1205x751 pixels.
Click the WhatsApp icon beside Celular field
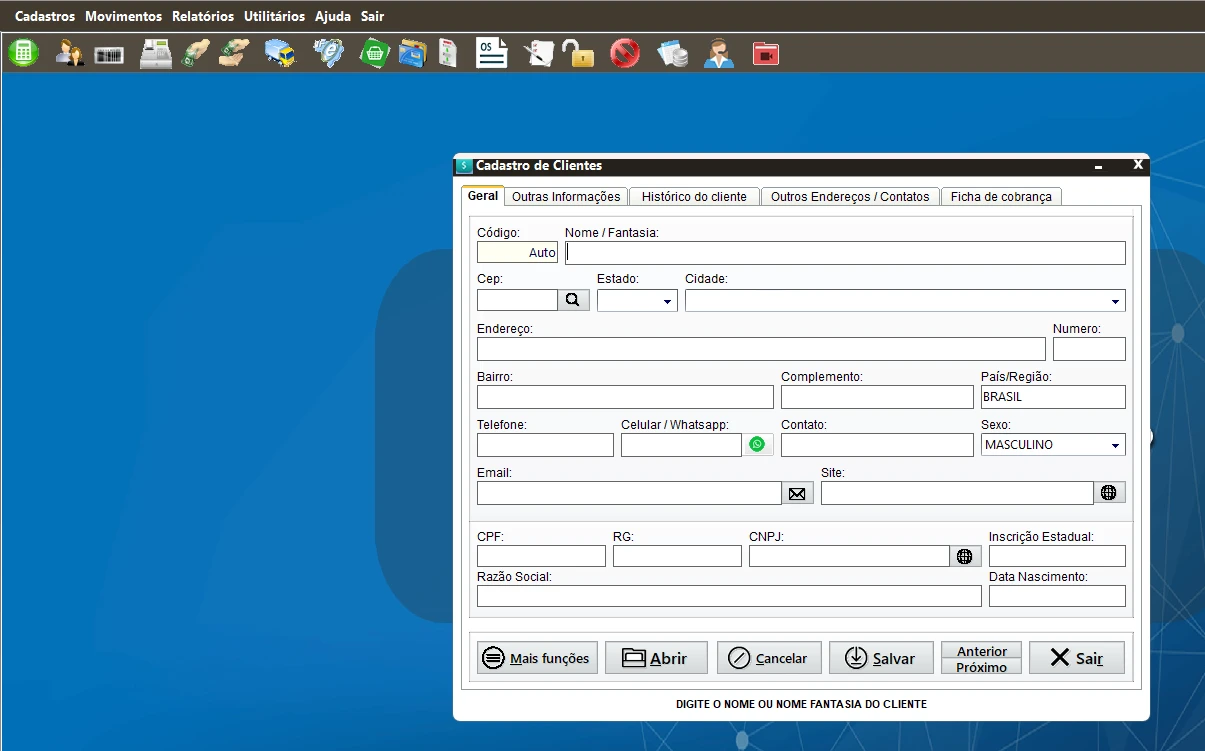tap(757, 445)
